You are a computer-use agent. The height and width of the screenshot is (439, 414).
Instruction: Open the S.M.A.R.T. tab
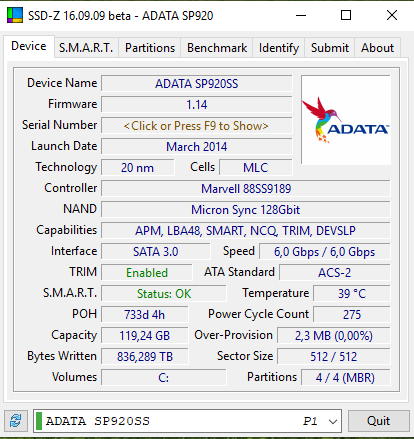coord(86,48)
